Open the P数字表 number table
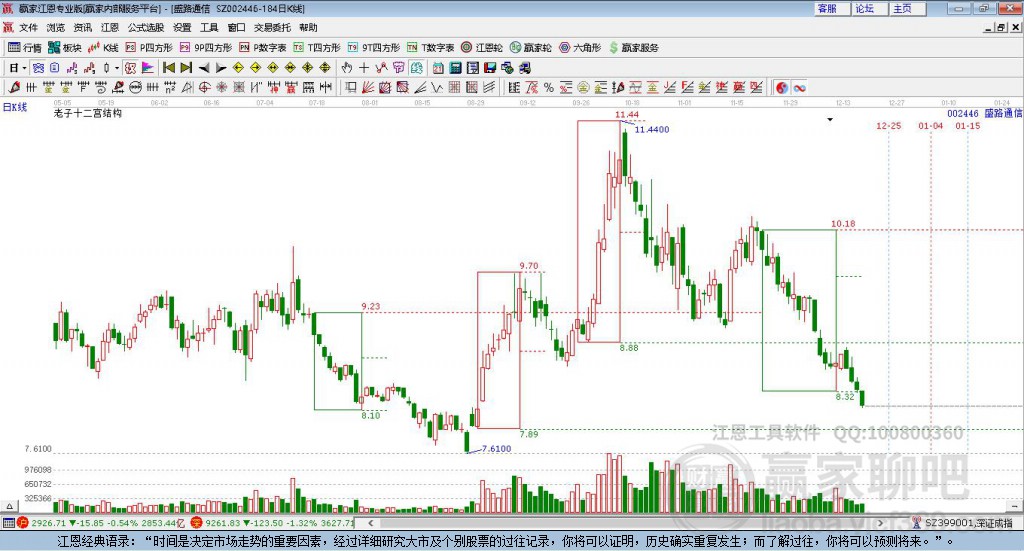The image size is (1024, 551). [x=263, y=48]
